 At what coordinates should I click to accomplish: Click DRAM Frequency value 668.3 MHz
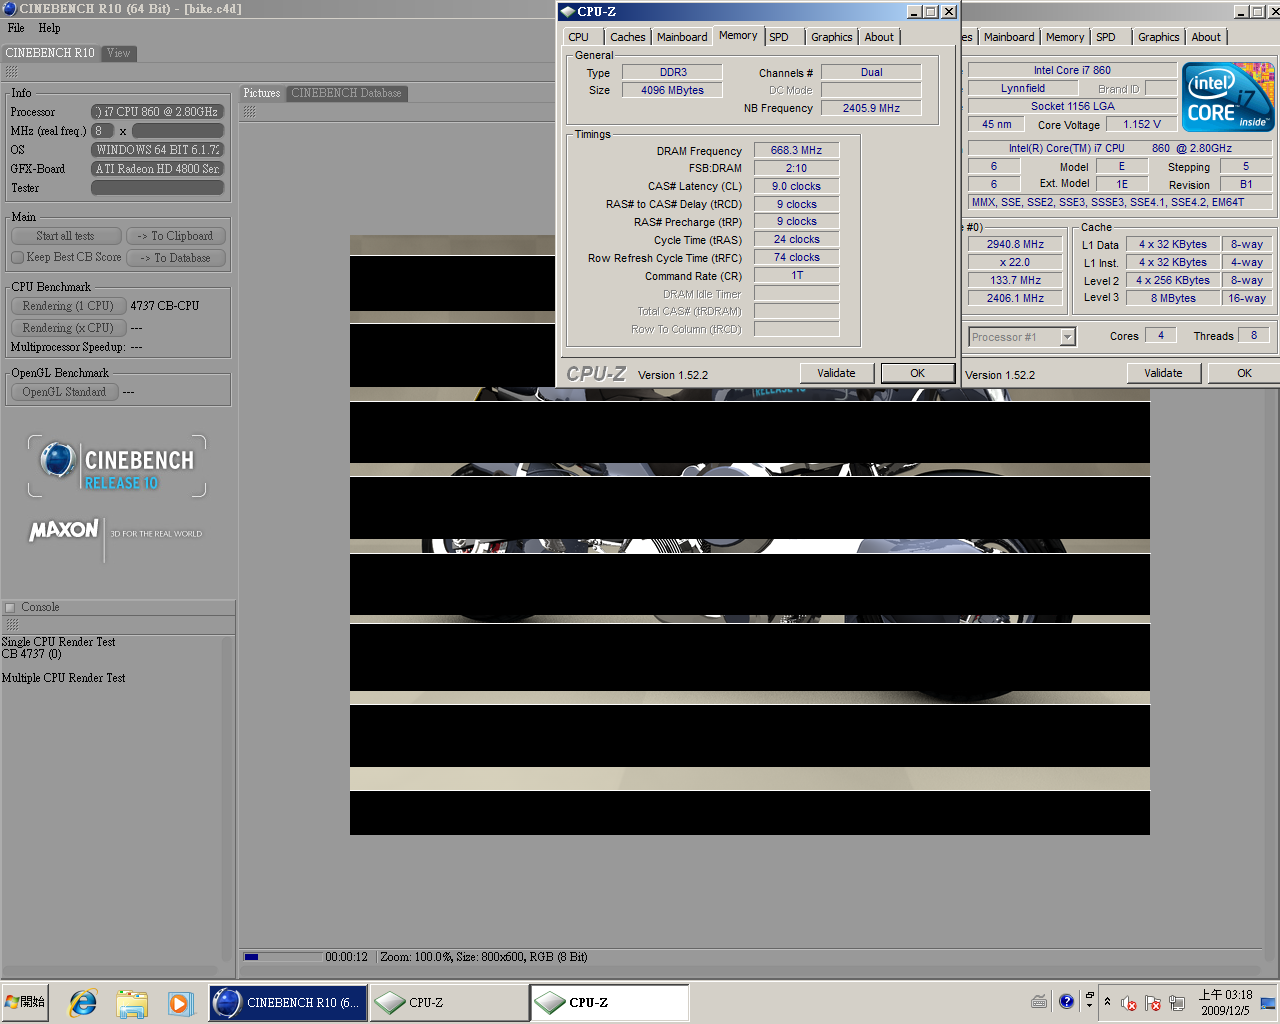pos(796,150)
